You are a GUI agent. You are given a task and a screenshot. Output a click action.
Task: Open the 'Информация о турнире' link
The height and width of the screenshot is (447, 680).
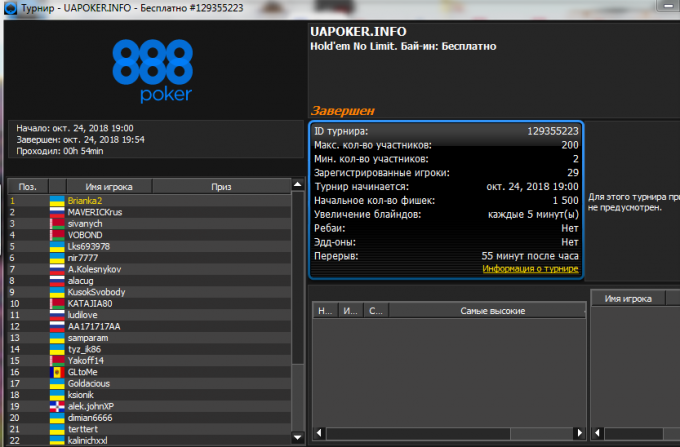(x=530, y=269)
